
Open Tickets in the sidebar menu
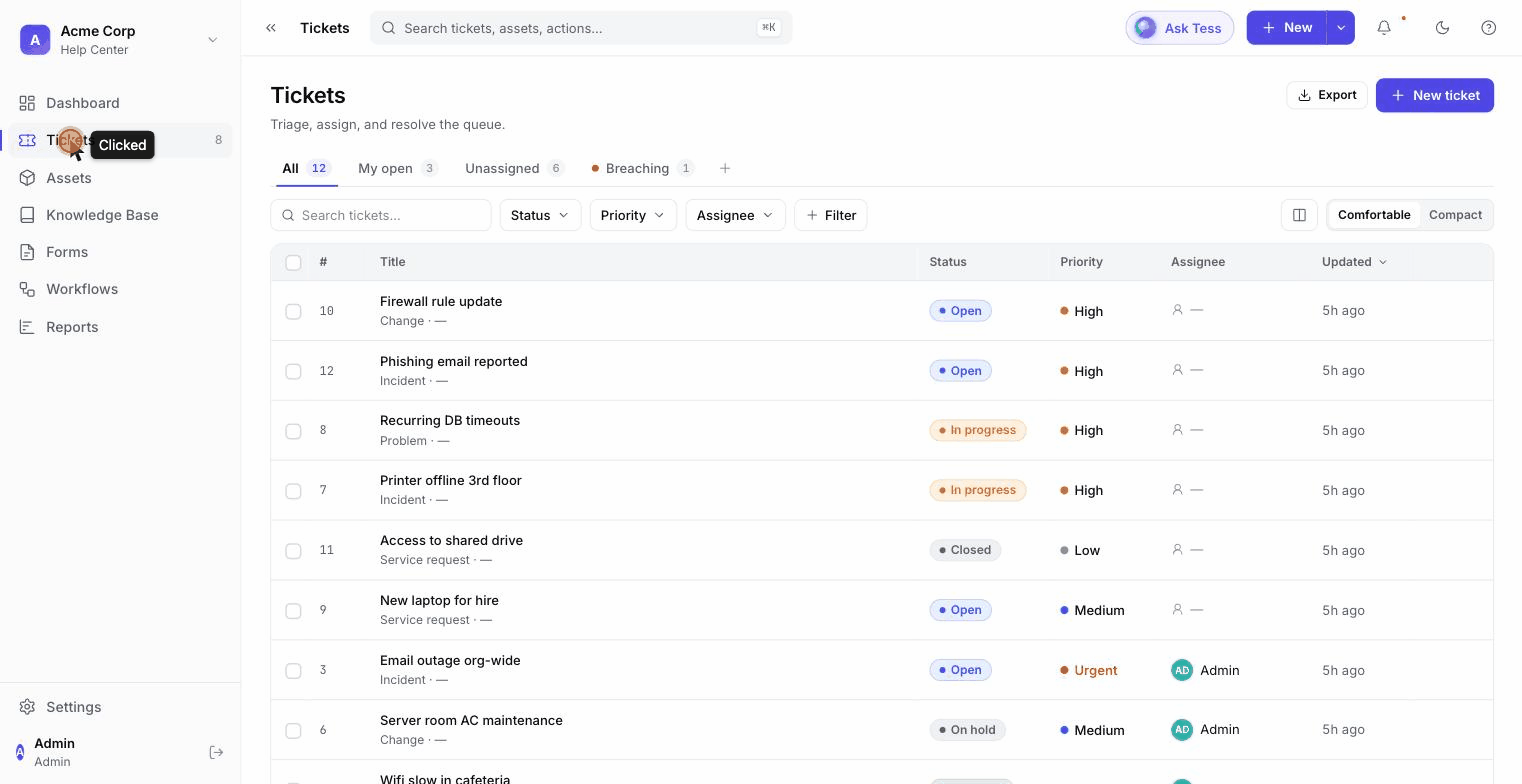pyautogui.click(x=120, y=140)
